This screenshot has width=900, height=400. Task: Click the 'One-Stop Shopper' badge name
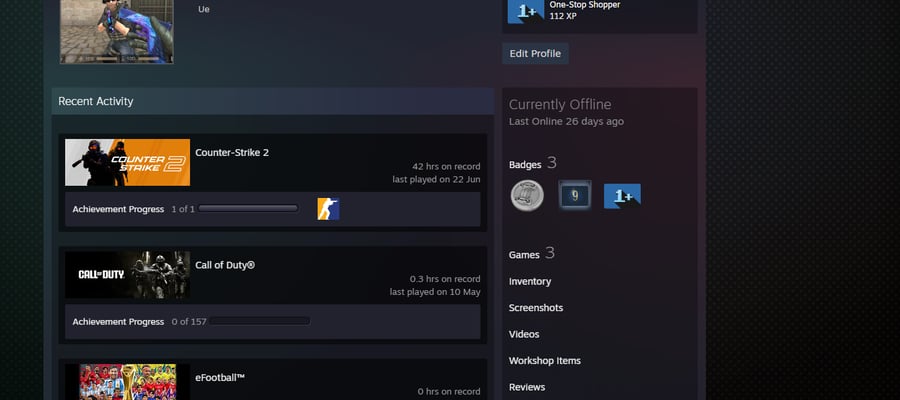585,5
